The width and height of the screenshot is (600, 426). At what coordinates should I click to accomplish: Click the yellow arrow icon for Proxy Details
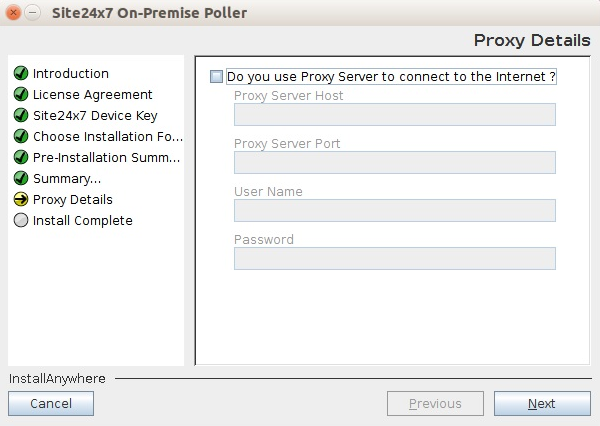click(x=20, y=200)
